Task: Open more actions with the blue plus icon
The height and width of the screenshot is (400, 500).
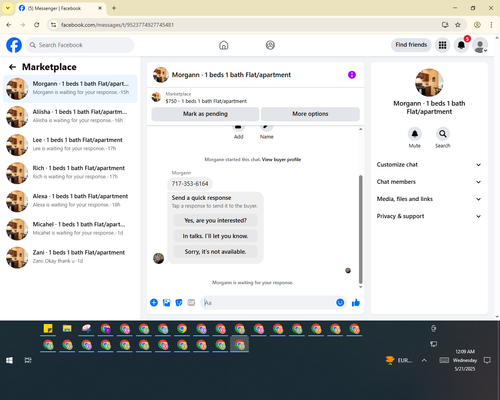Action: pos(154,303)
